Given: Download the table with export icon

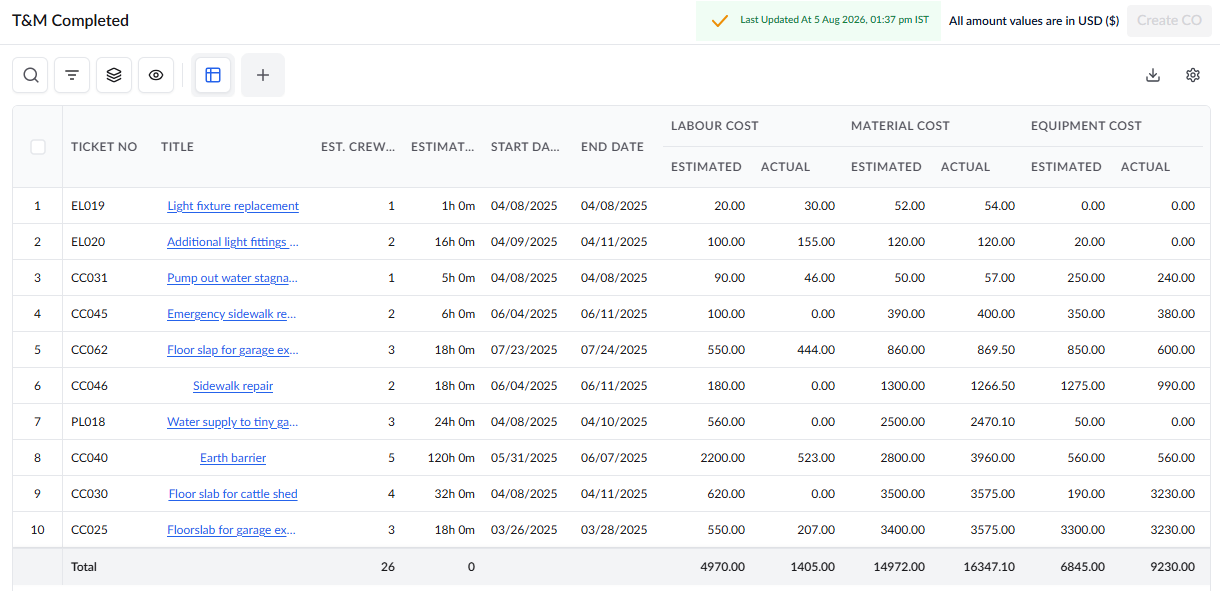Looking at the screenshot, I should tap(1153, 75).
